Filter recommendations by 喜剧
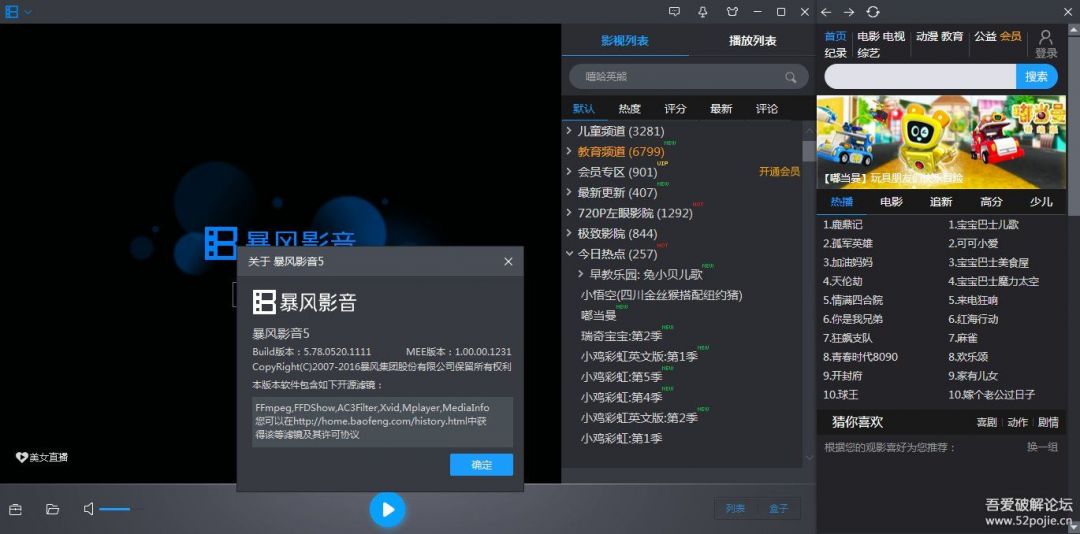The width and height of the screenshot is (1080, 534). click(986, 422)
